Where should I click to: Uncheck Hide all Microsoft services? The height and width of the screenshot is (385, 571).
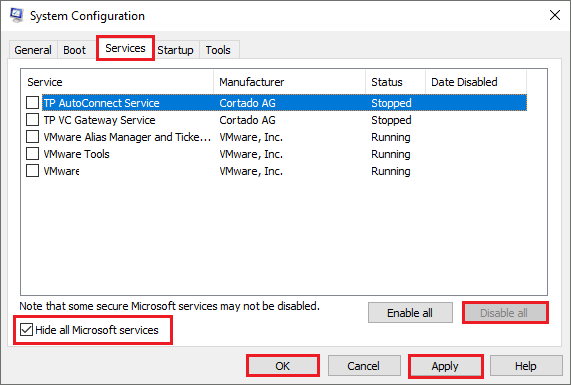click(x=27, y=330)
